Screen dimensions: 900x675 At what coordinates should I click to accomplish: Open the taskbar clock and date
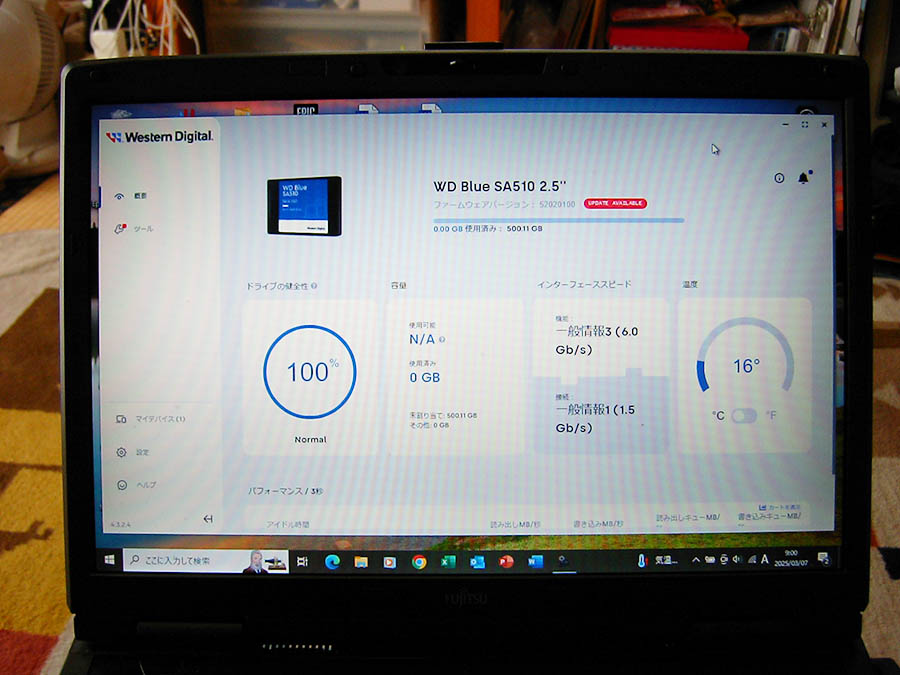(791, 558)
